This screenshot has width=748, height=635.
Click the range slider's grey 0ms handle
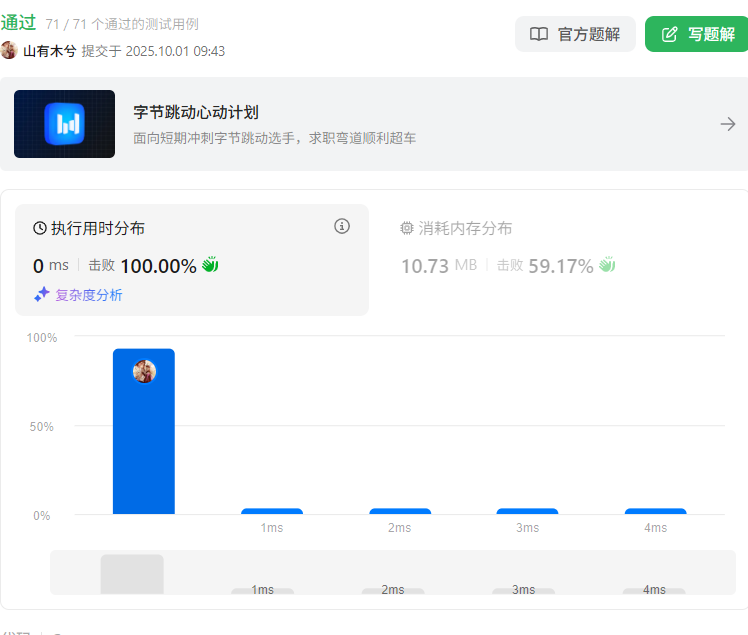[132, 574]
